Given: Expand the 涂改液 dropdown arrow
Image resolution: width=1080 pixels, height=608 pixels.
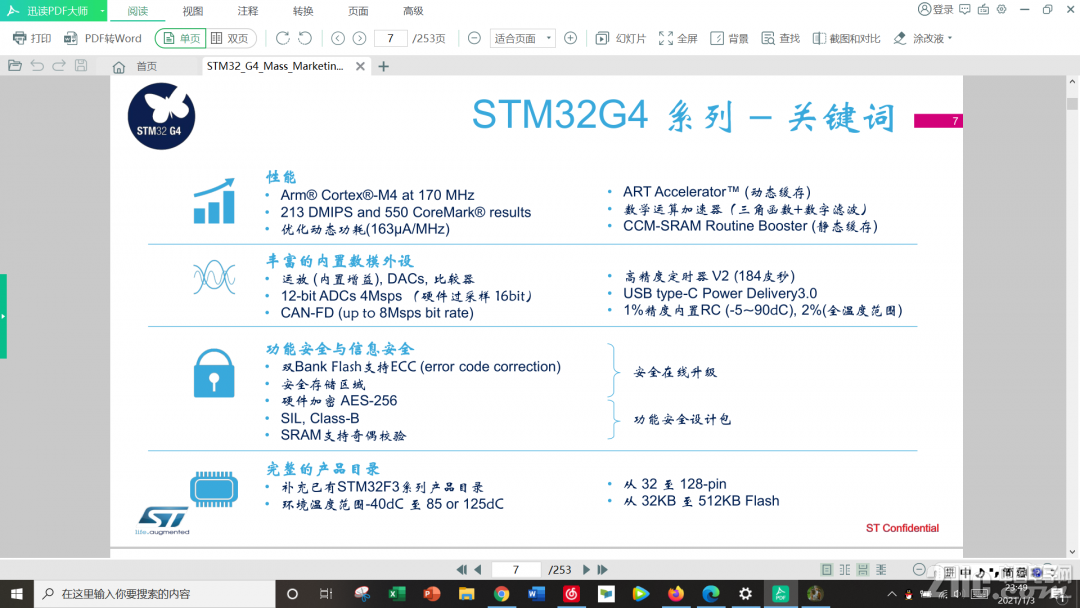Looking at the screenshot, I should pyautogui.click(x=951, y=39).
